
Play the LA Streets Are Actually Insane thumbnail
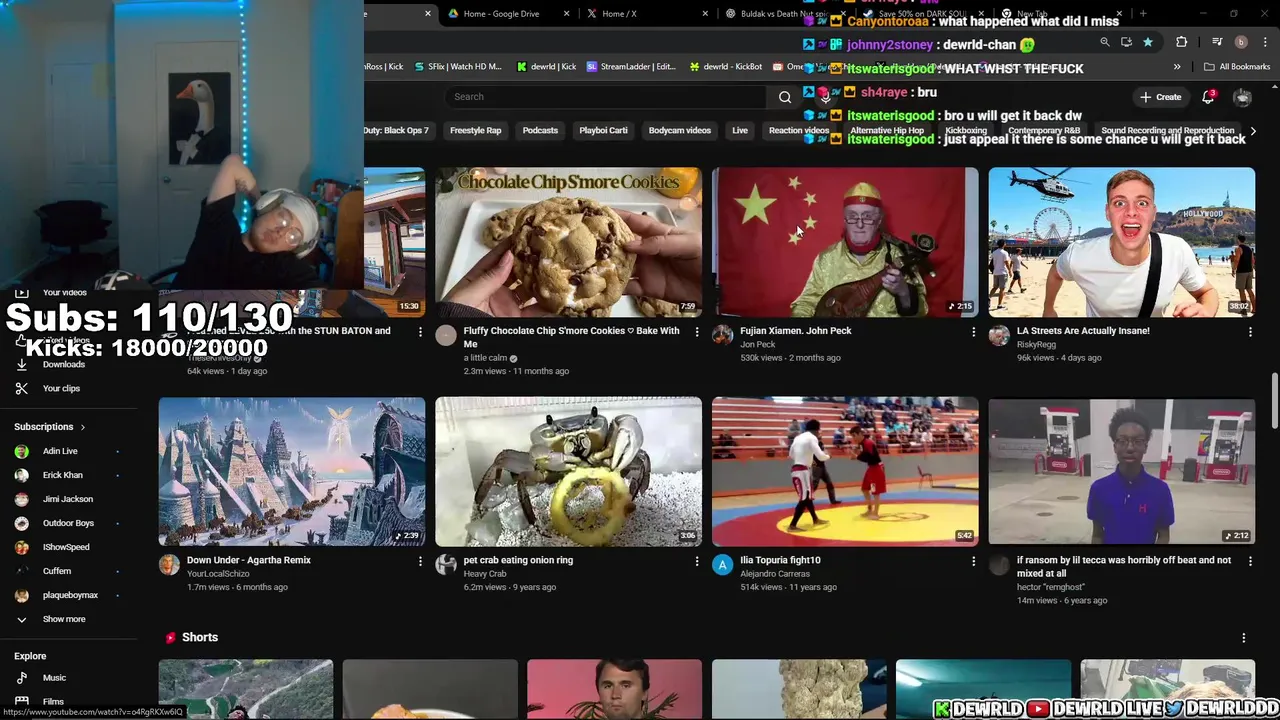[1122, 242]
